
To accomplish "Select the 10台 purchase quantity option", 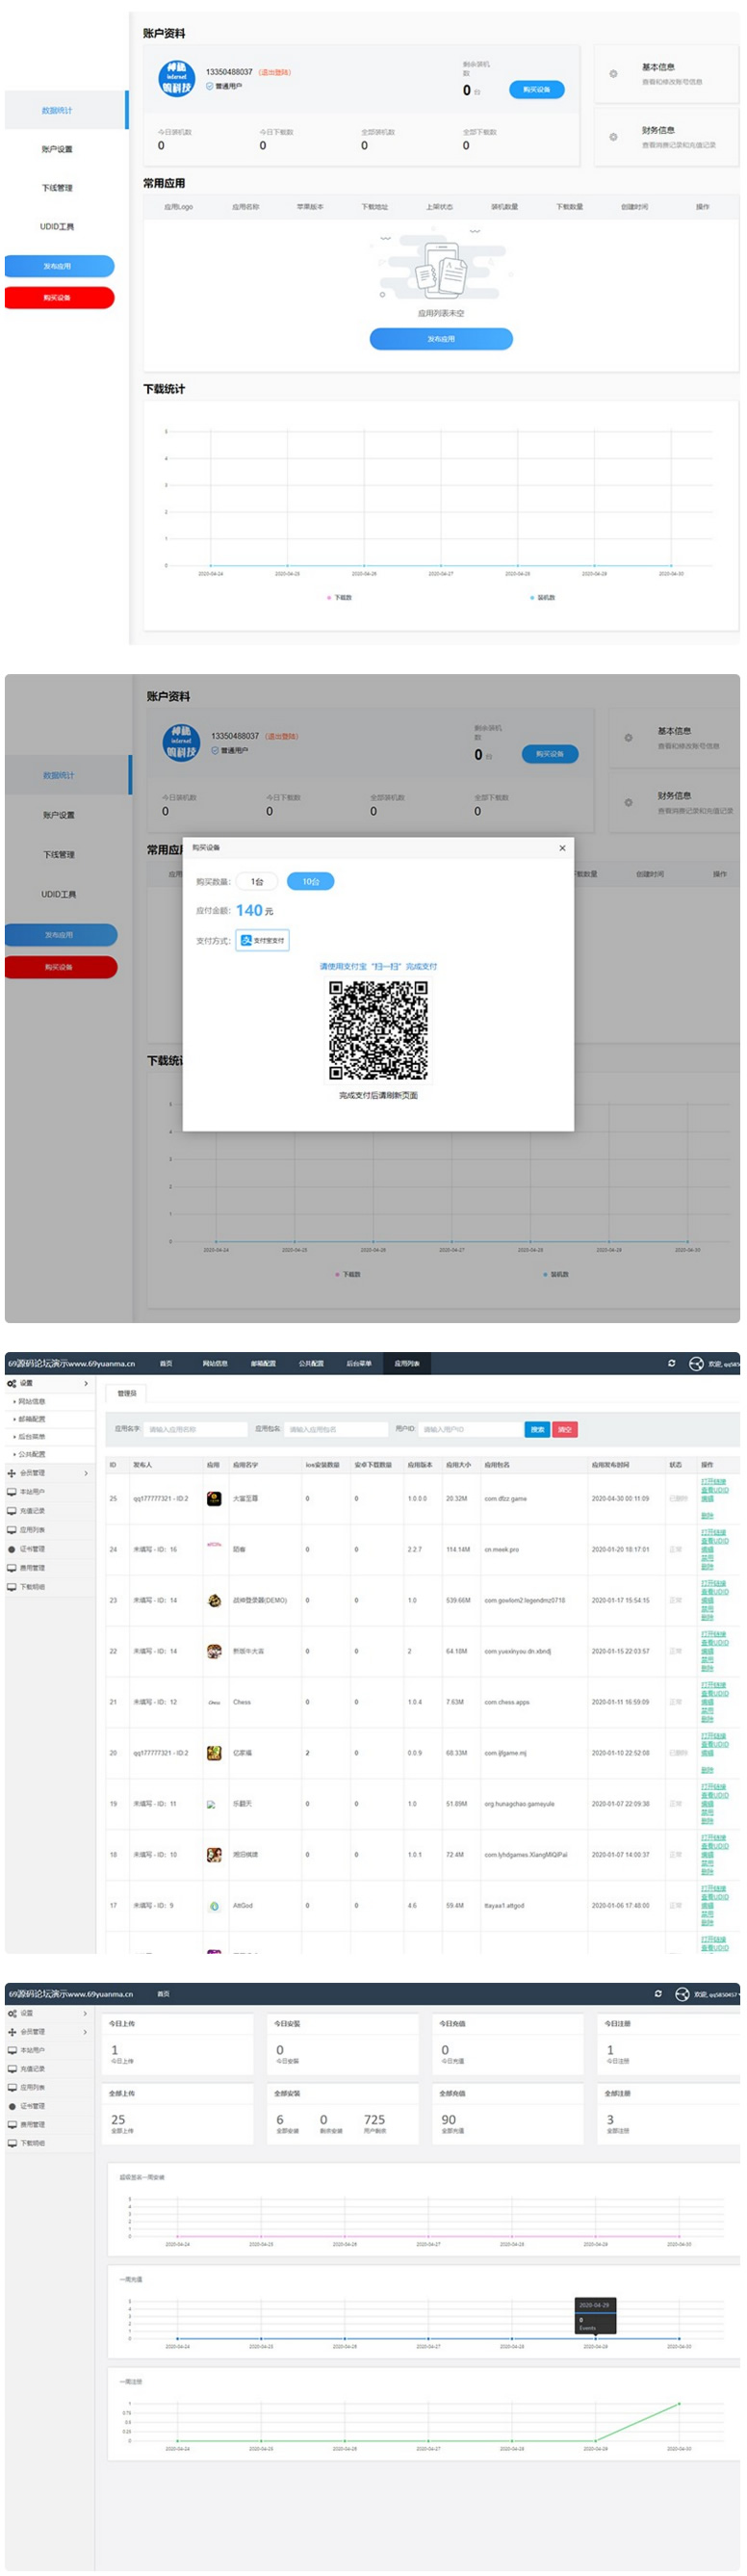I will tap(311, 881).
